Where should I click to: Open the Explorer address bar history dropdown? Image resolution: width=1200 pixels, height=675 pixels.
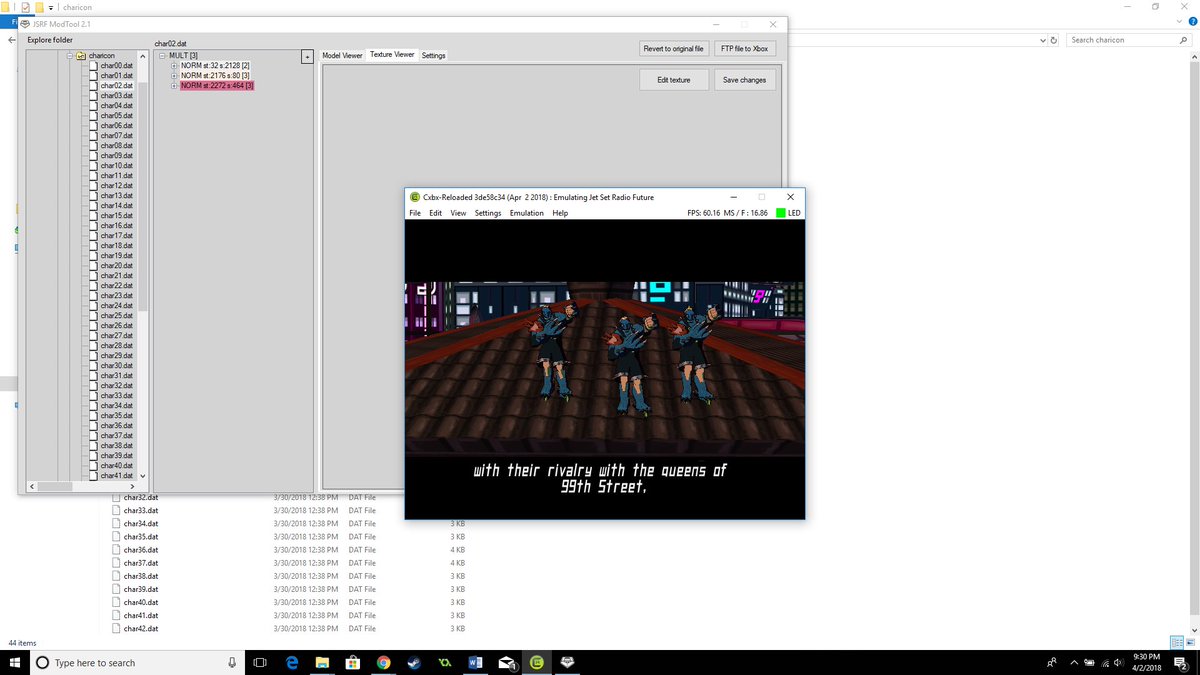click(x=1042, y=40)
